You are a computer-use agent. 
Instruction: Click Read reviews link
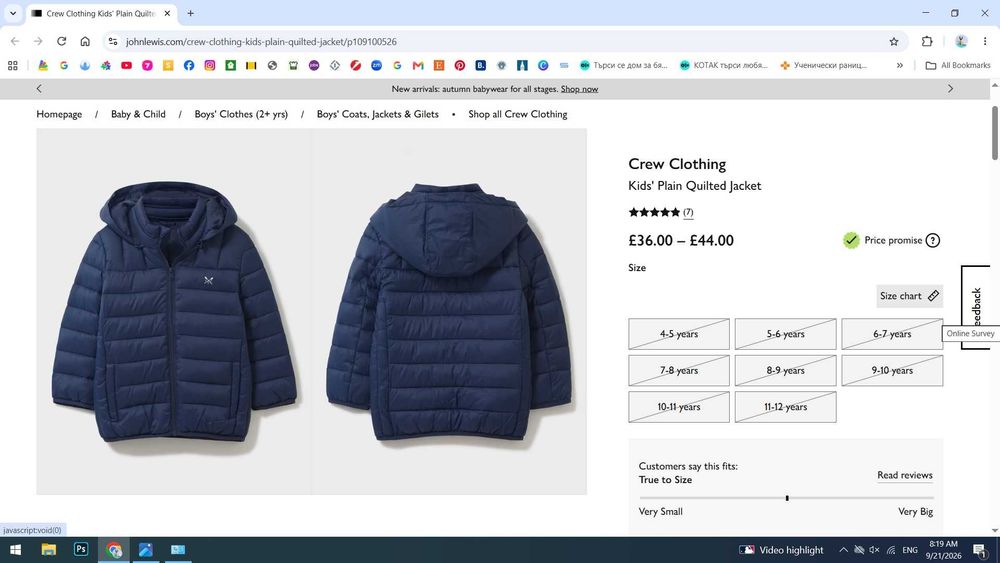(904, 475)
